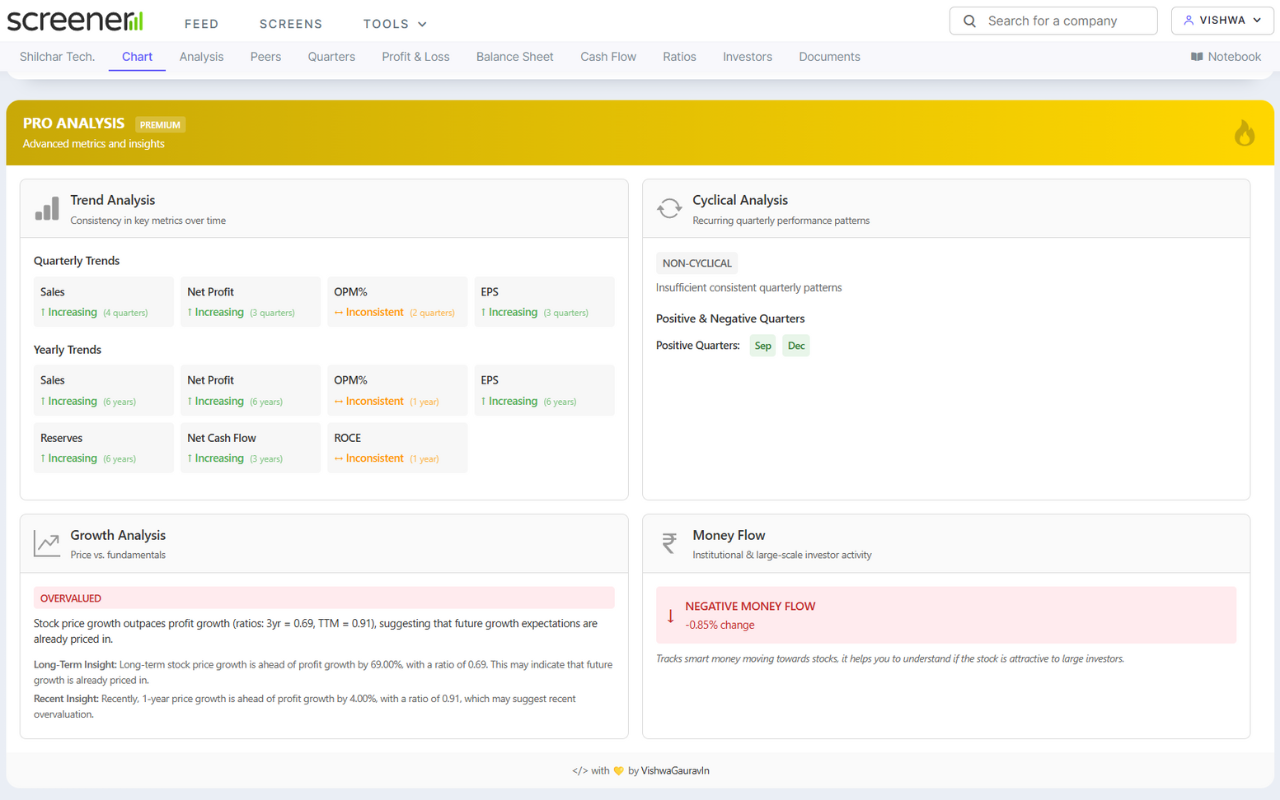
Task: Select the Trend Analysis bar chart icon
Action: 46,208
